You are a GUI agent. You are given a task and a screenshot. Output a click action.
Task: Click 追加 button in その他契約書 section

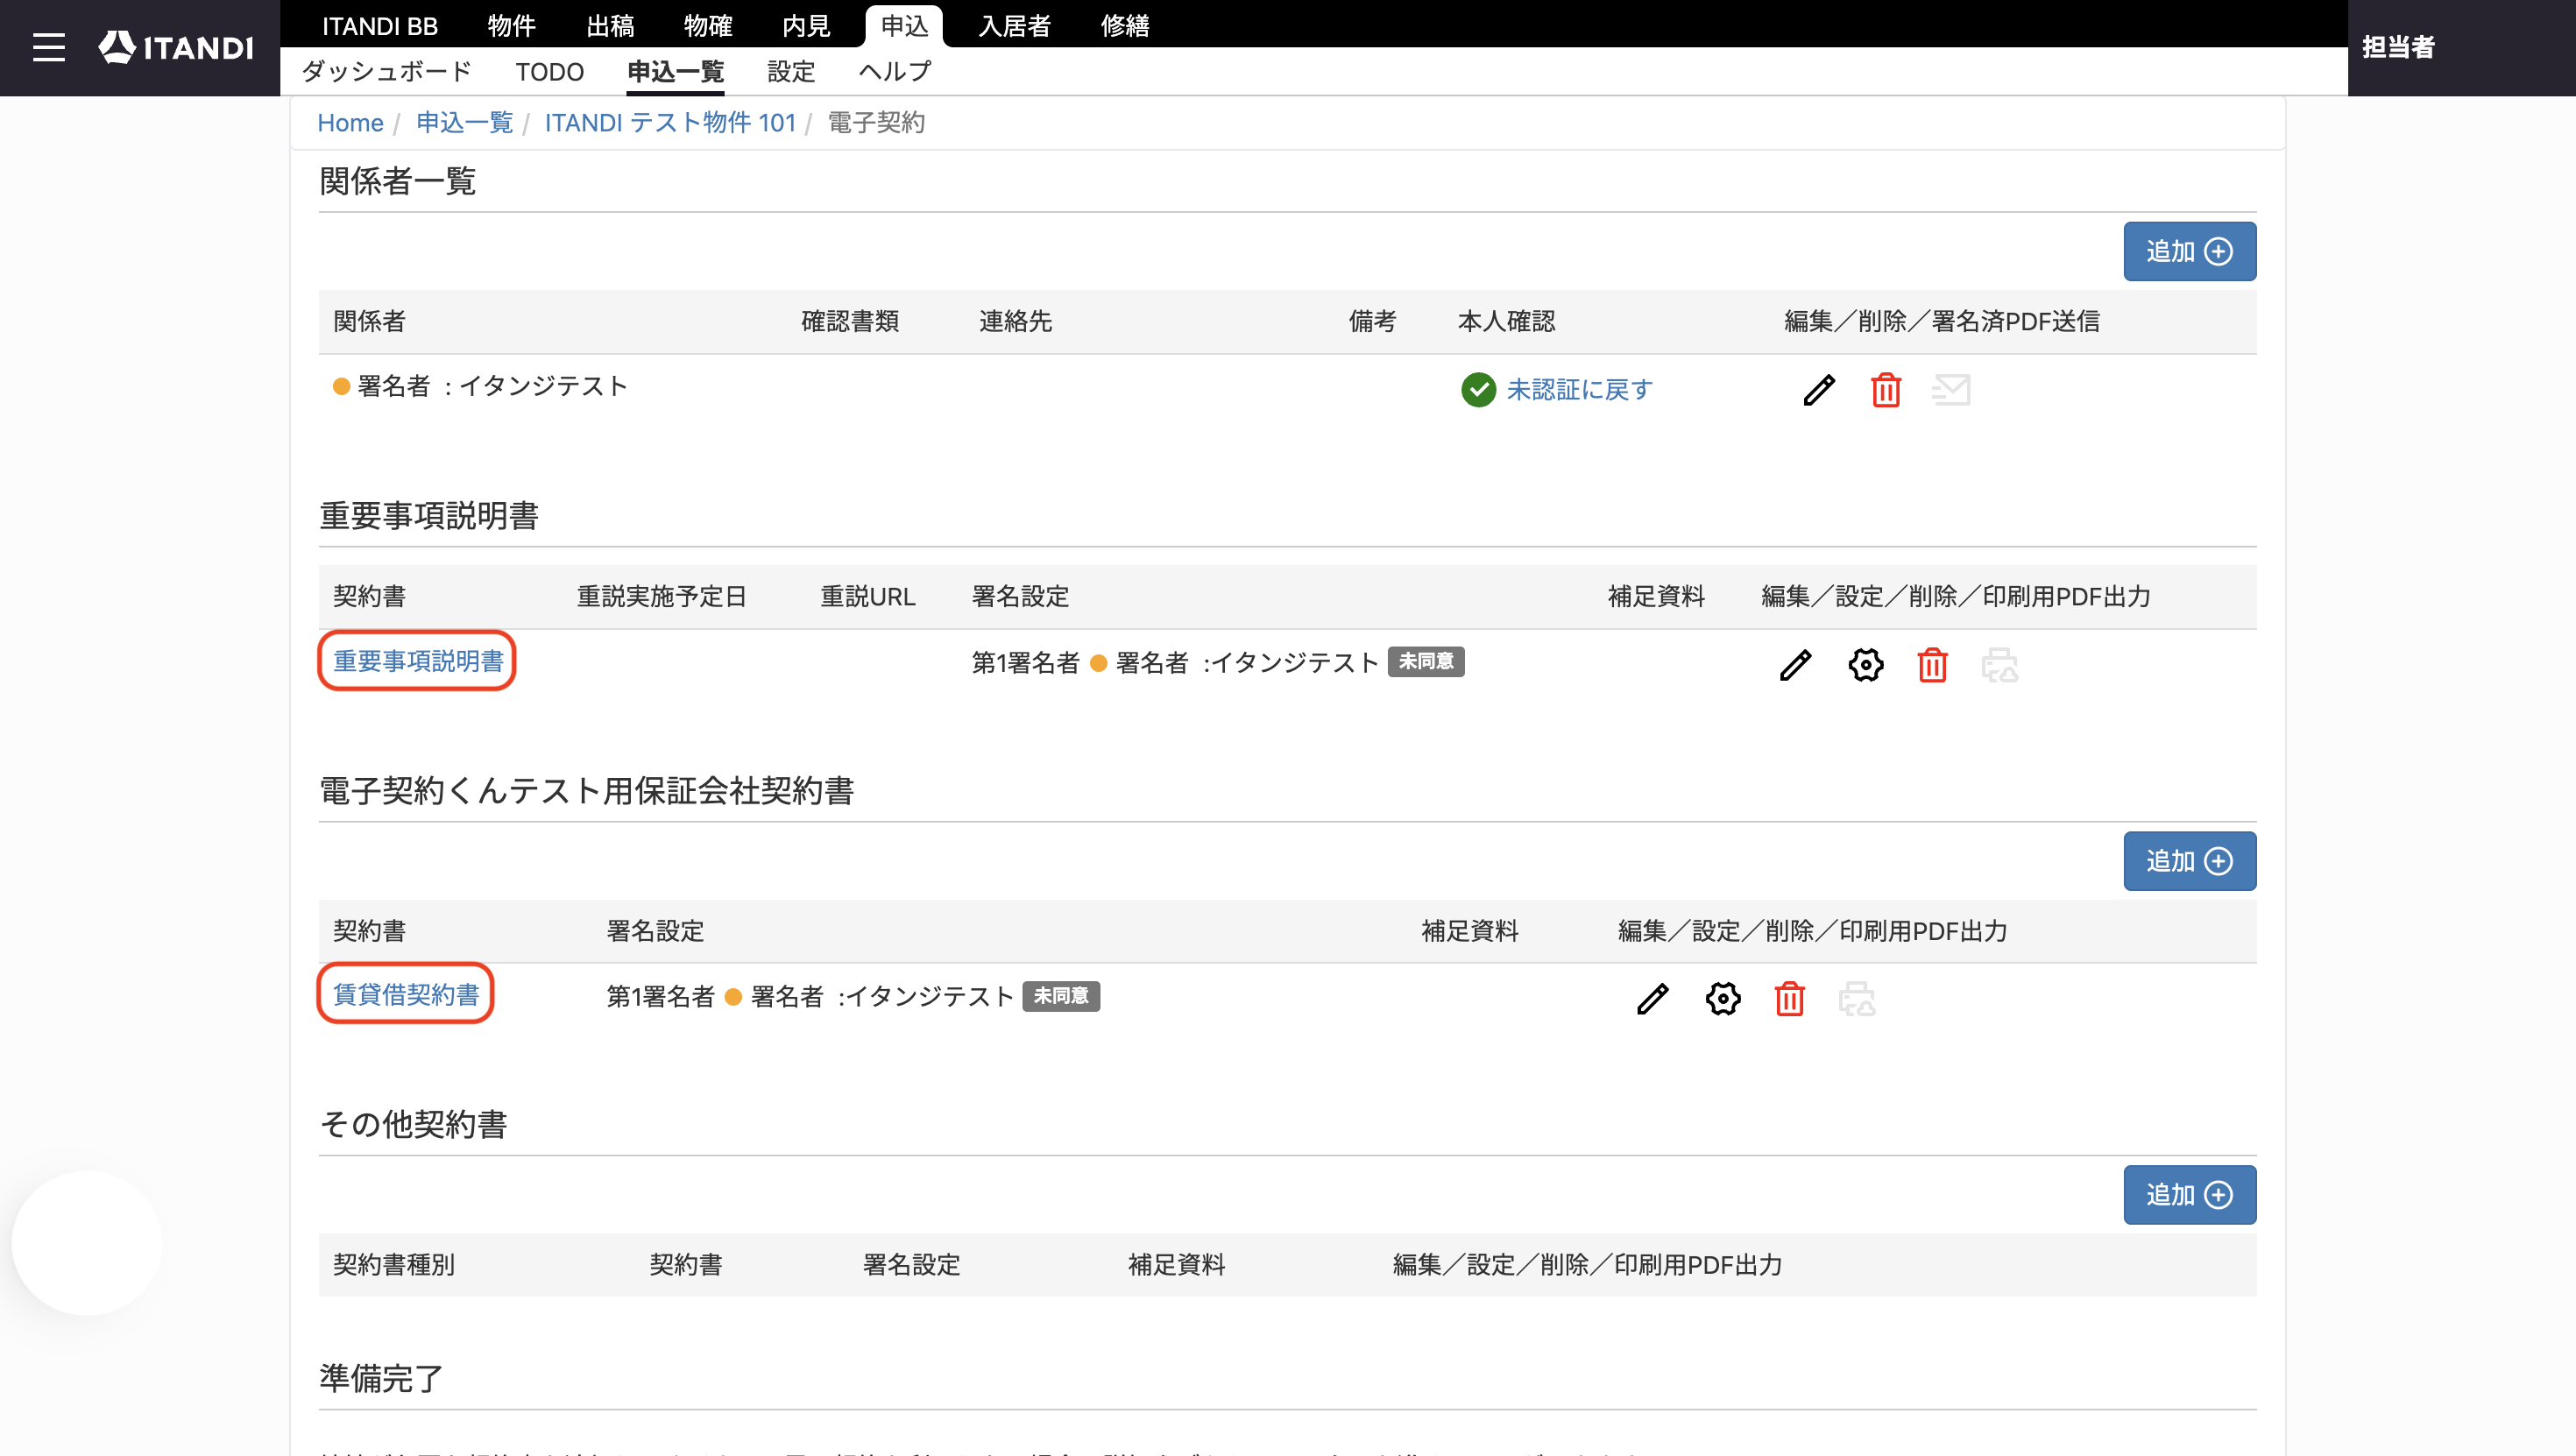(2189, 1195)
